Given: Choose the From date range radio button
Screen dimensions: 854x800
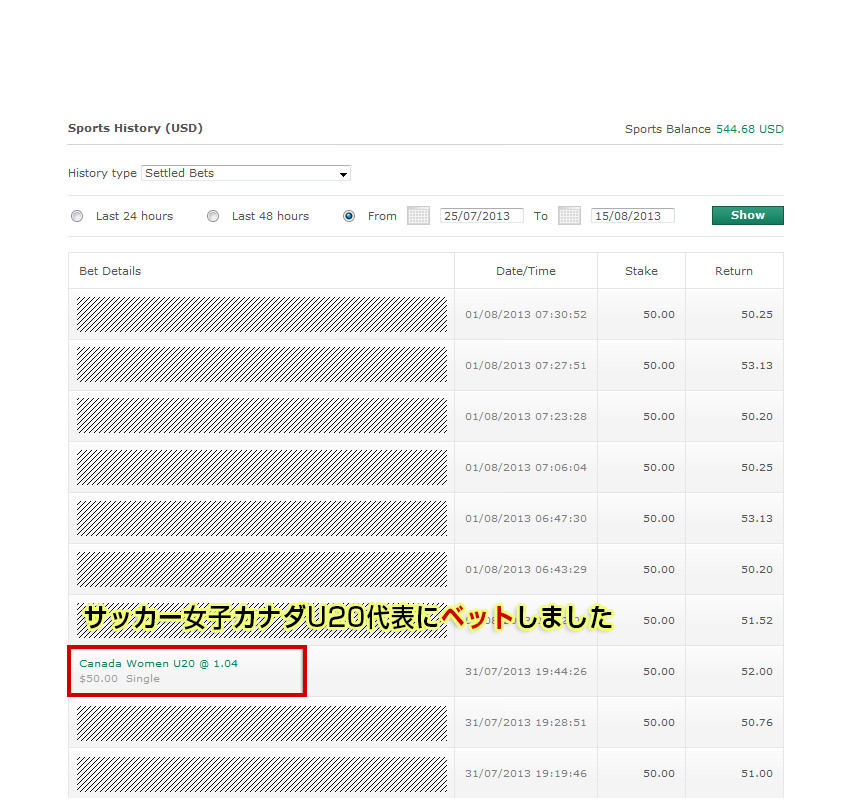Looking at the screenshot, I should tap(349, 216).
